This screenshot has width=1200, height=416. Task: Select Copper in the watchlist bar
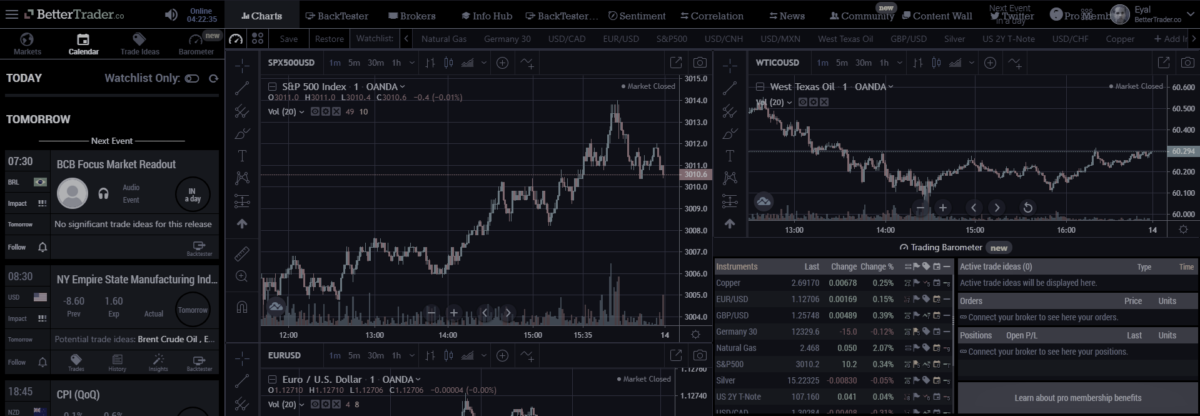(x=1120, y=38)
